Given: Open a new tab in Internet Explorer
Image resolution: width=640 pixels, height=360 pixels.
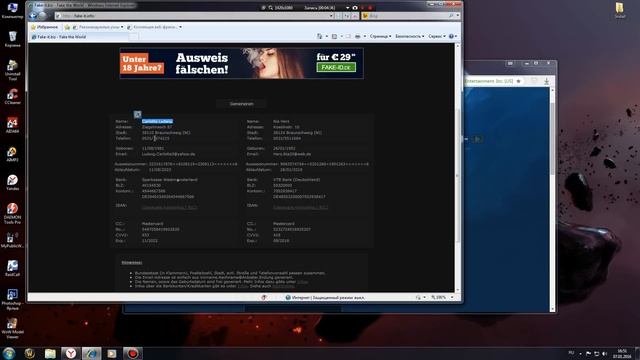Looking at the screenshot, I should (133, 37).
